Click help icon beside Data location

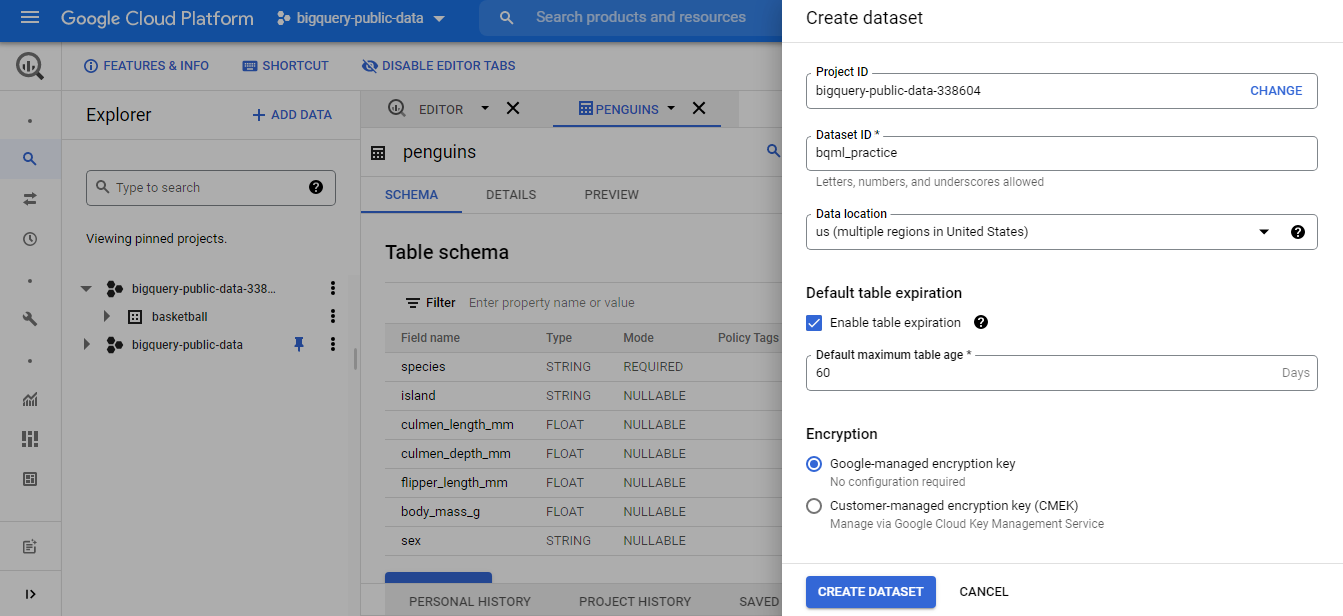(x=1298, y=232)
